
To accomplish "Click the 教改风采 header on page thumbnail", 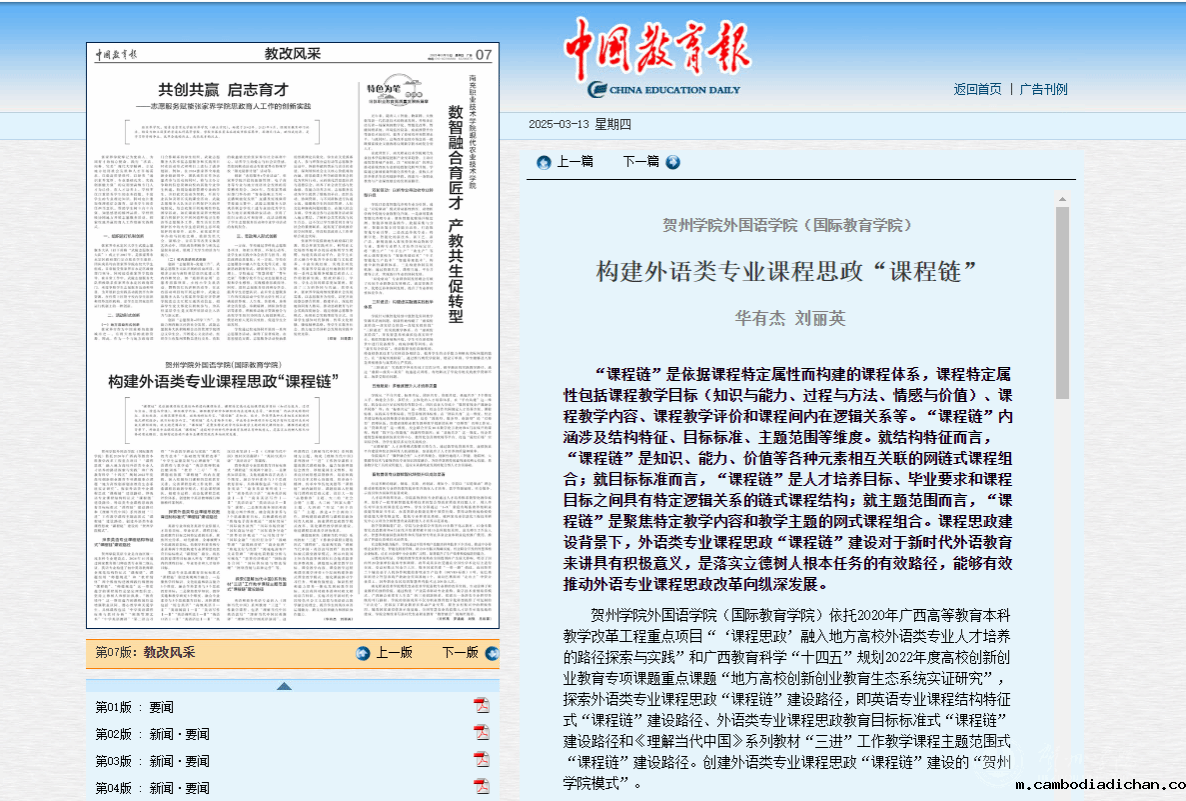I will [x=293, y=54].
